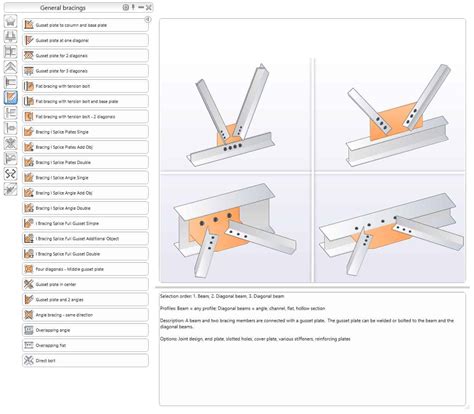Select Gusset plate and 2 angles
The image size is (474, 414).
(85, 300)
